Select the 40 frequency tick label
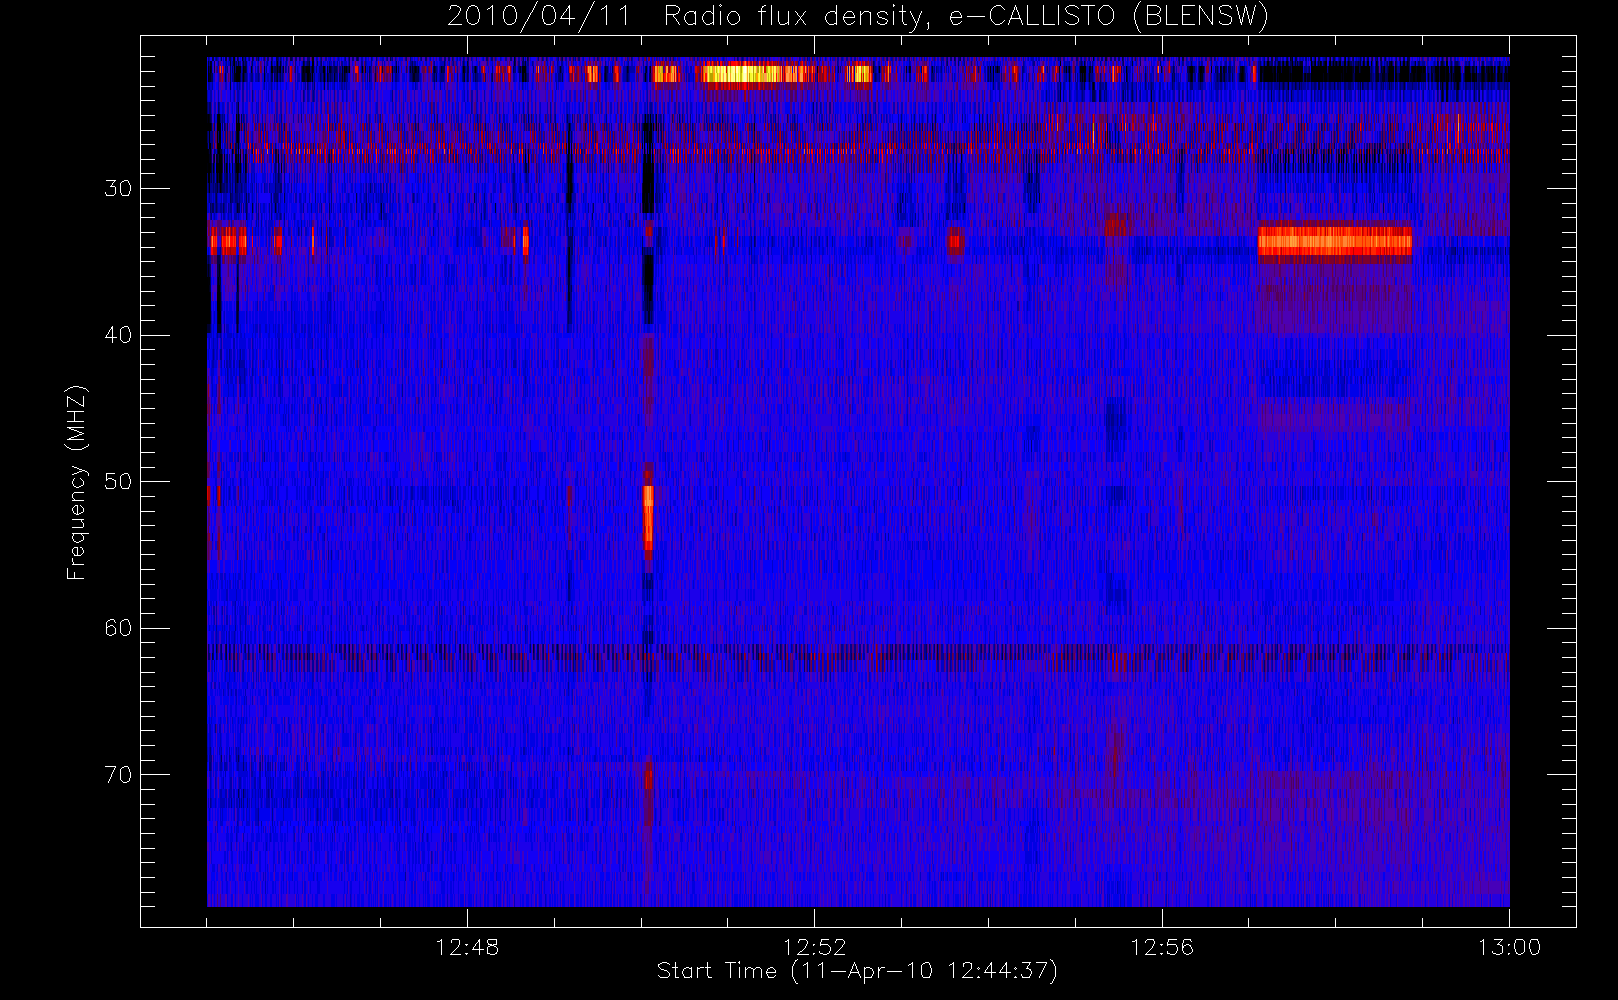 pyautogui.click(x=118, y=335)
